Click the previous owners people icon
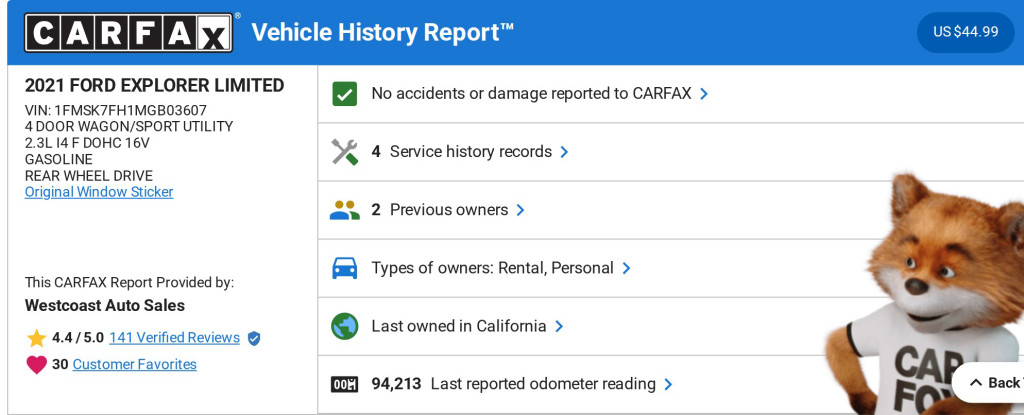 tap(344, 210)
